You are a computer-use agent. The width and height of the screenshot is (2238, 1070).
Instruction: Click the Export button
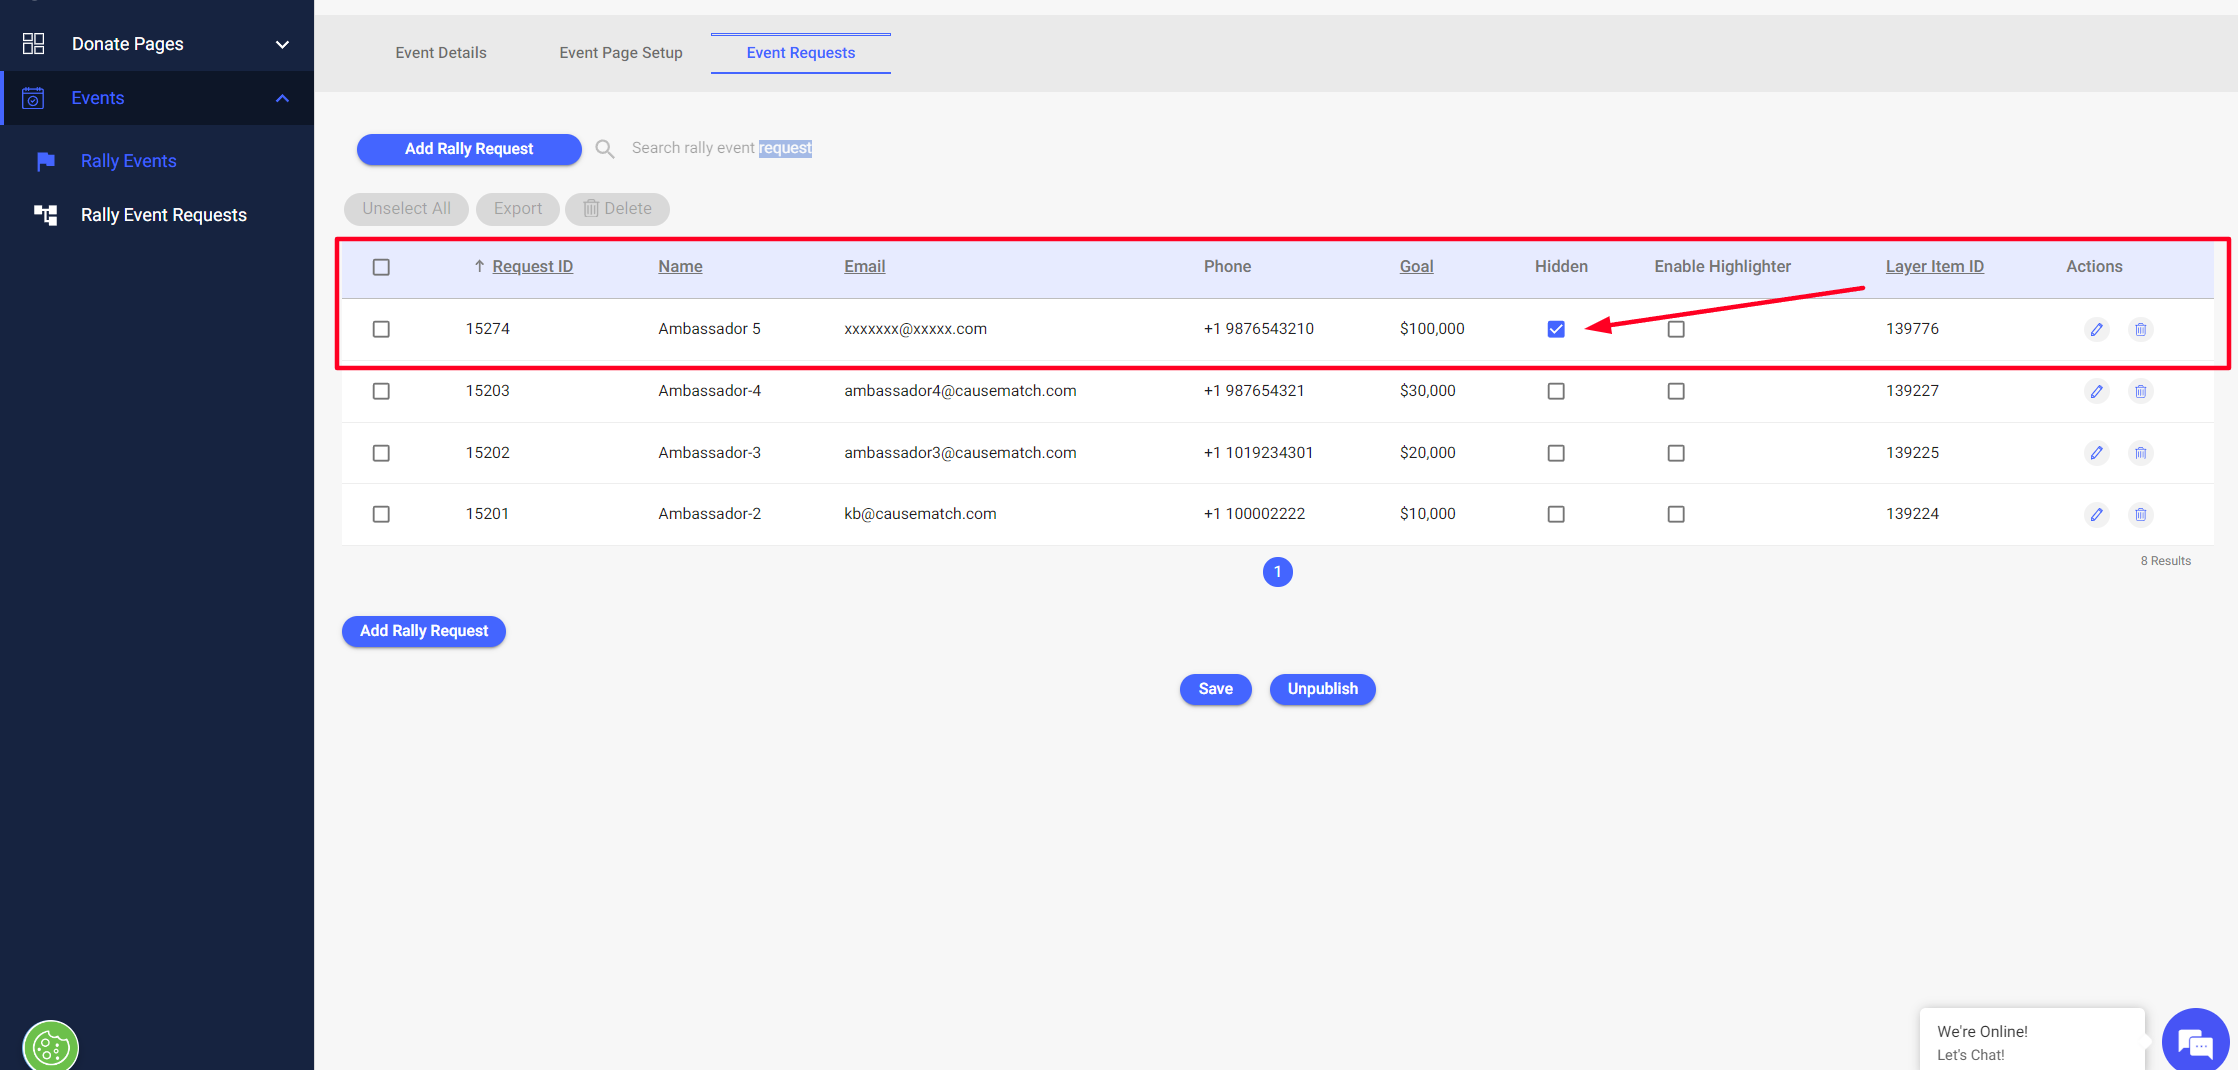(518, 209)
